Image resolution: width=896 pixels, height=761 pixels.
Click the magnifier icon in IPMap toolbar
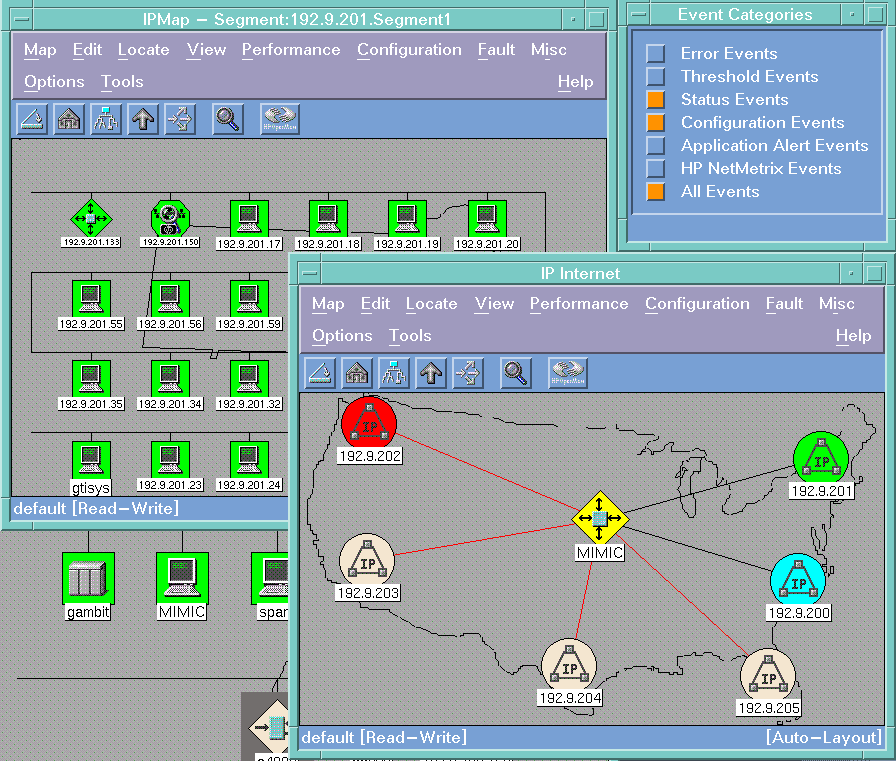click(x=227, y=119)
